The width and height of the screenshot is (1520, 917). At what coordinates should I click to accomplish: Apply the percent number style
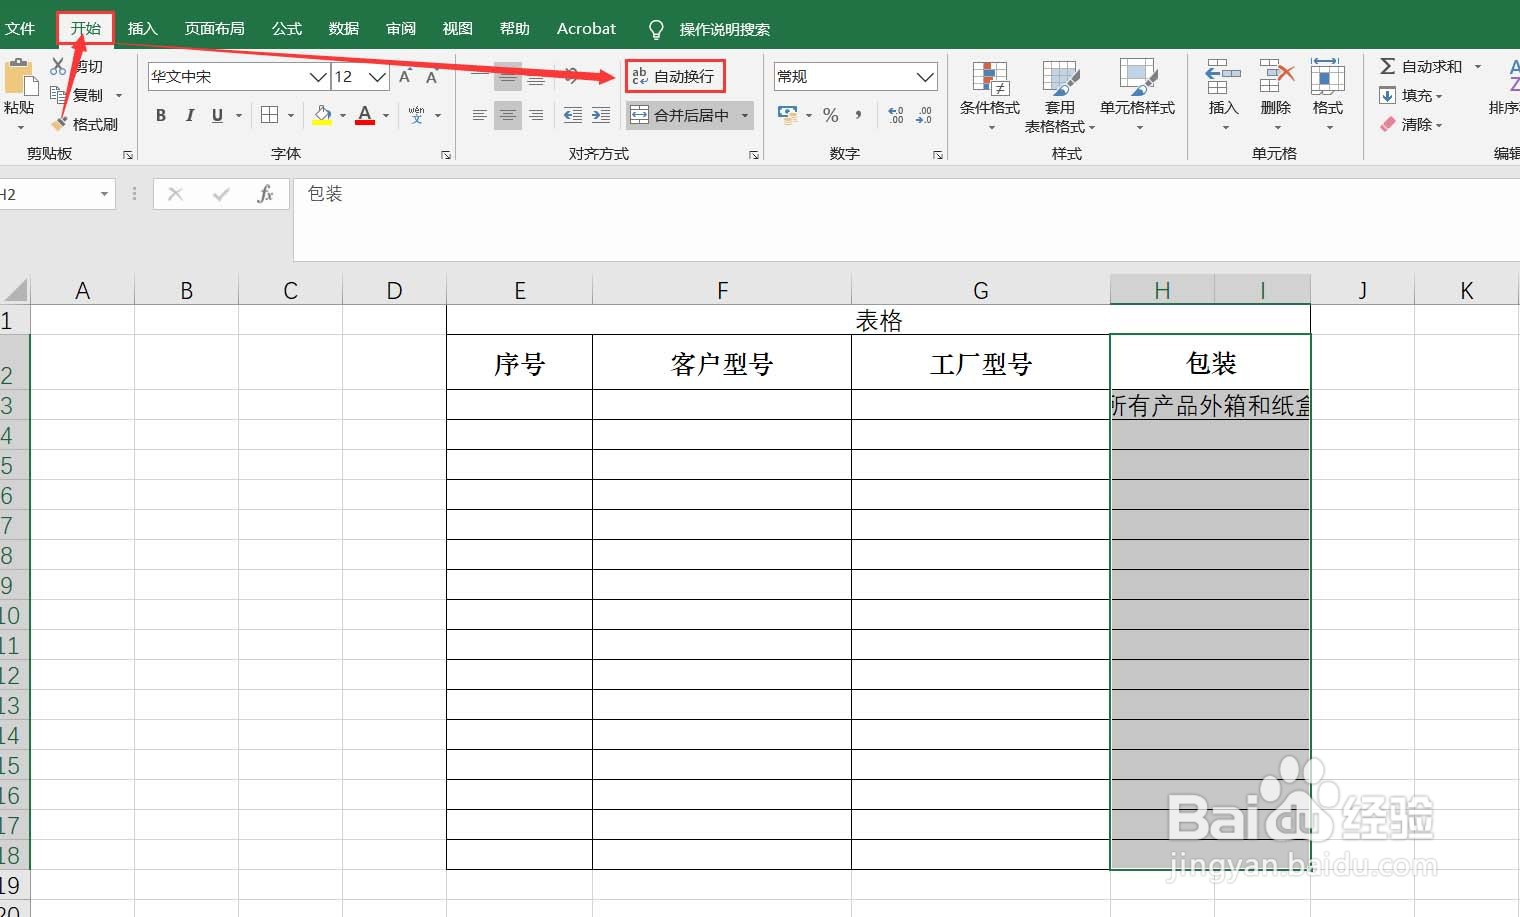coord(830,115)
